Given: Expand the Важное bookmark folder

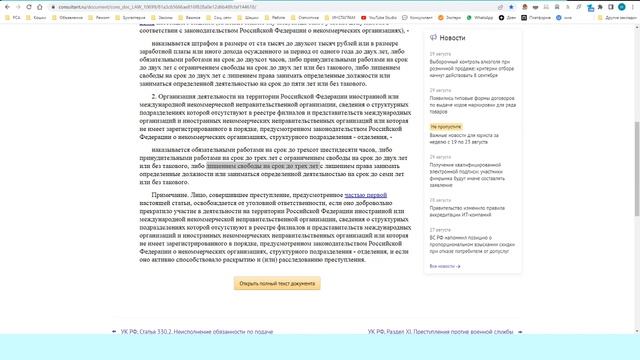Looking at the screenshot, I should click(x=189, y=18).
